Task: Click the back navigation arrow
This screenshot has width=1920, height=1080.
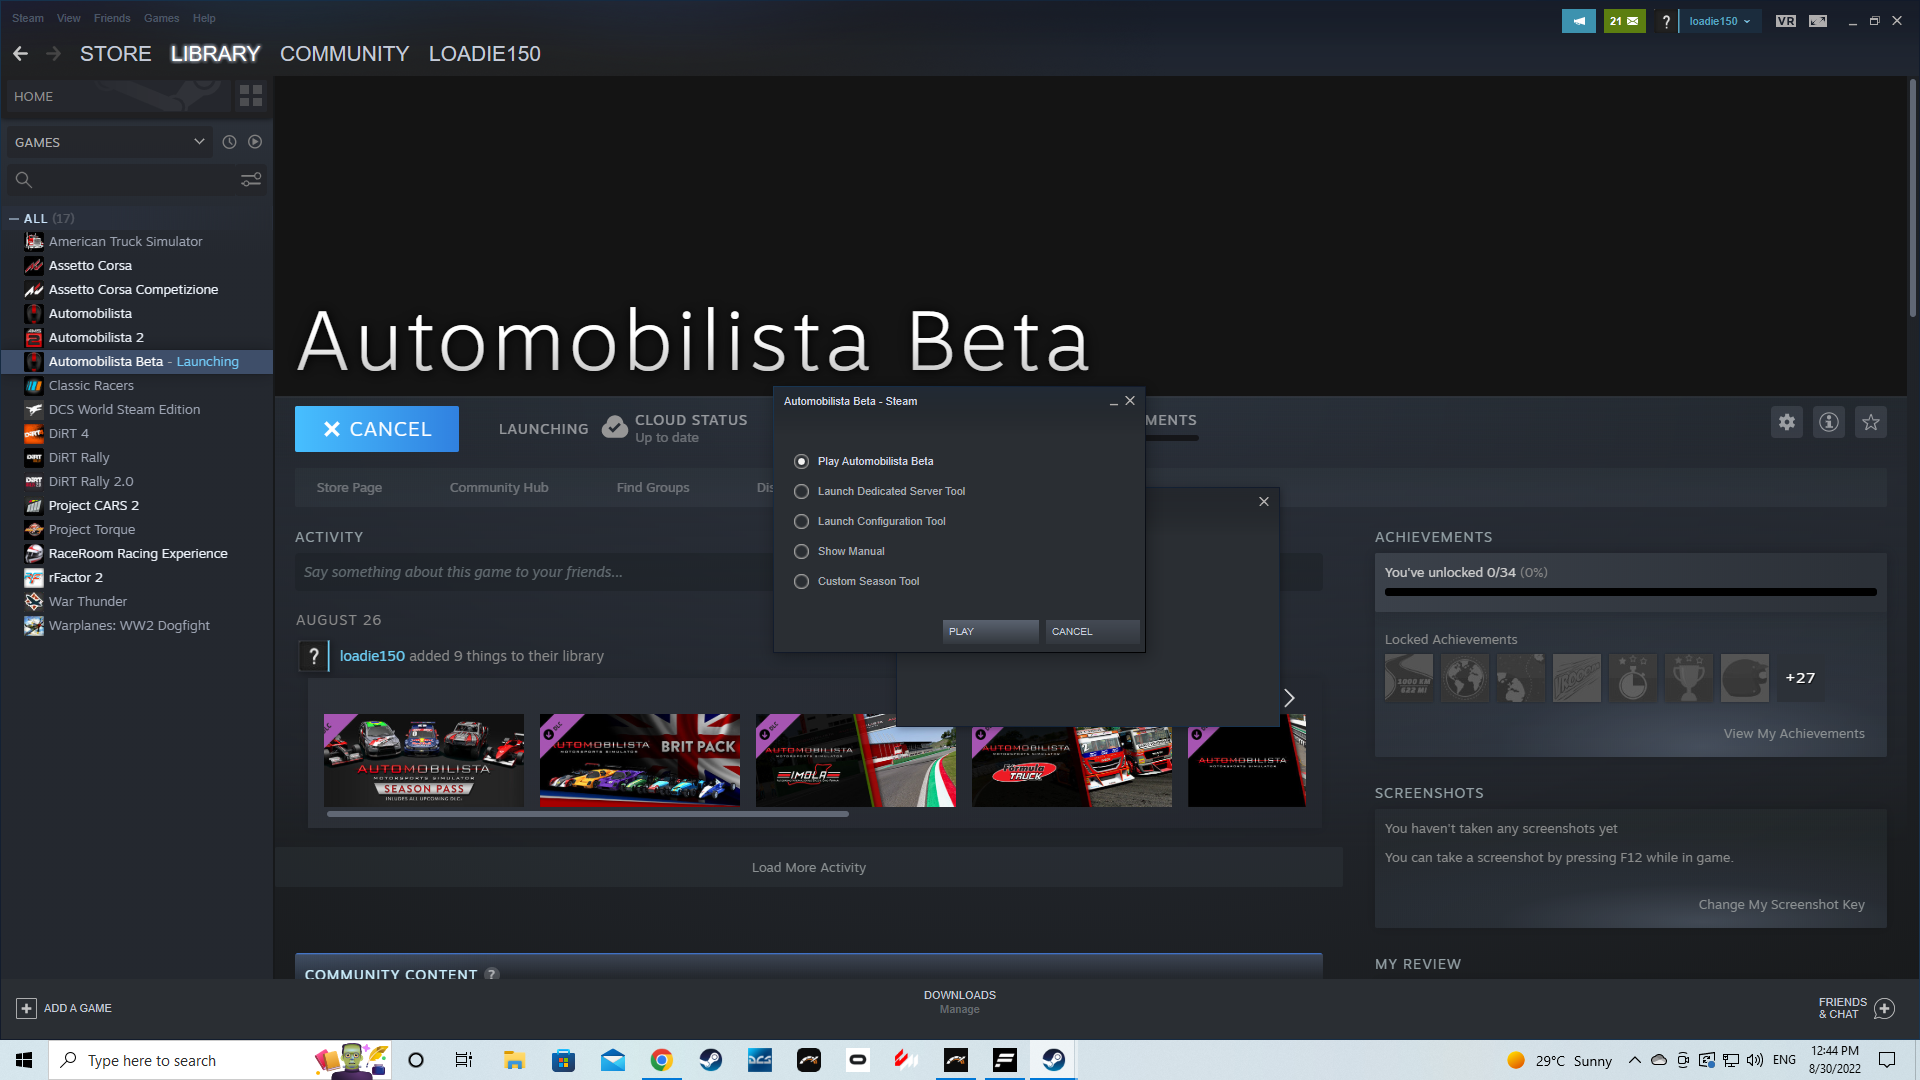Action: tap(20, 54)
